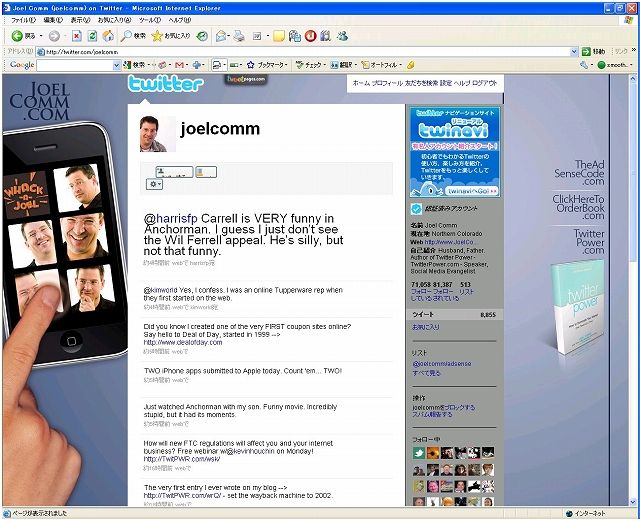Screen dimensions: 640x521
Task: Open the History clock icon
Action: [x=202, y=36]
